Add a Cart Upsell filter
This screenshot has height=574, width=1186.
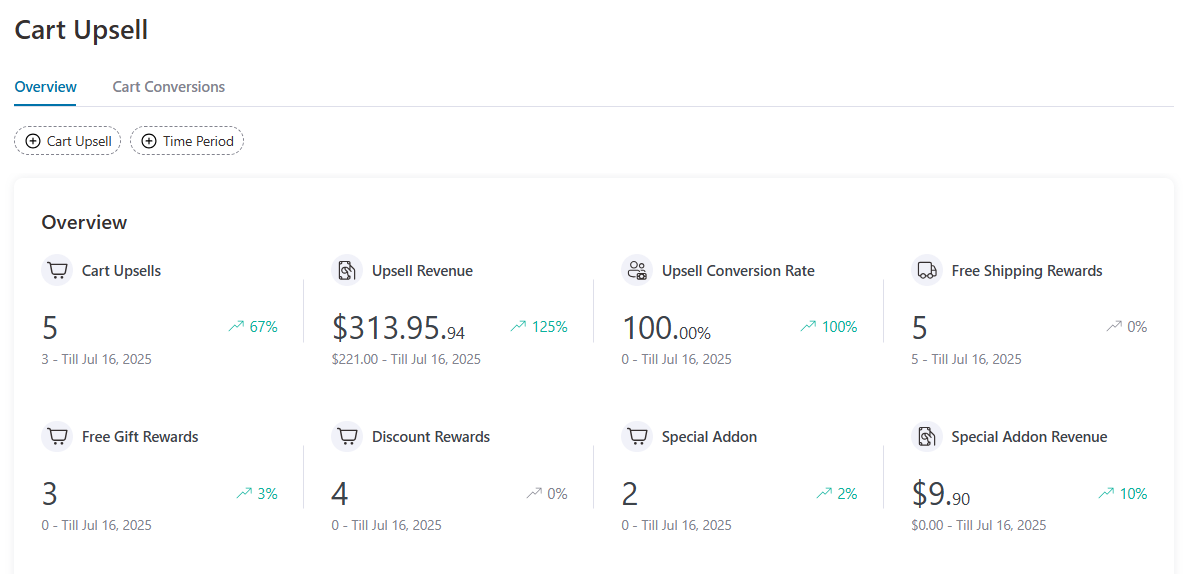tap(67, 141)
